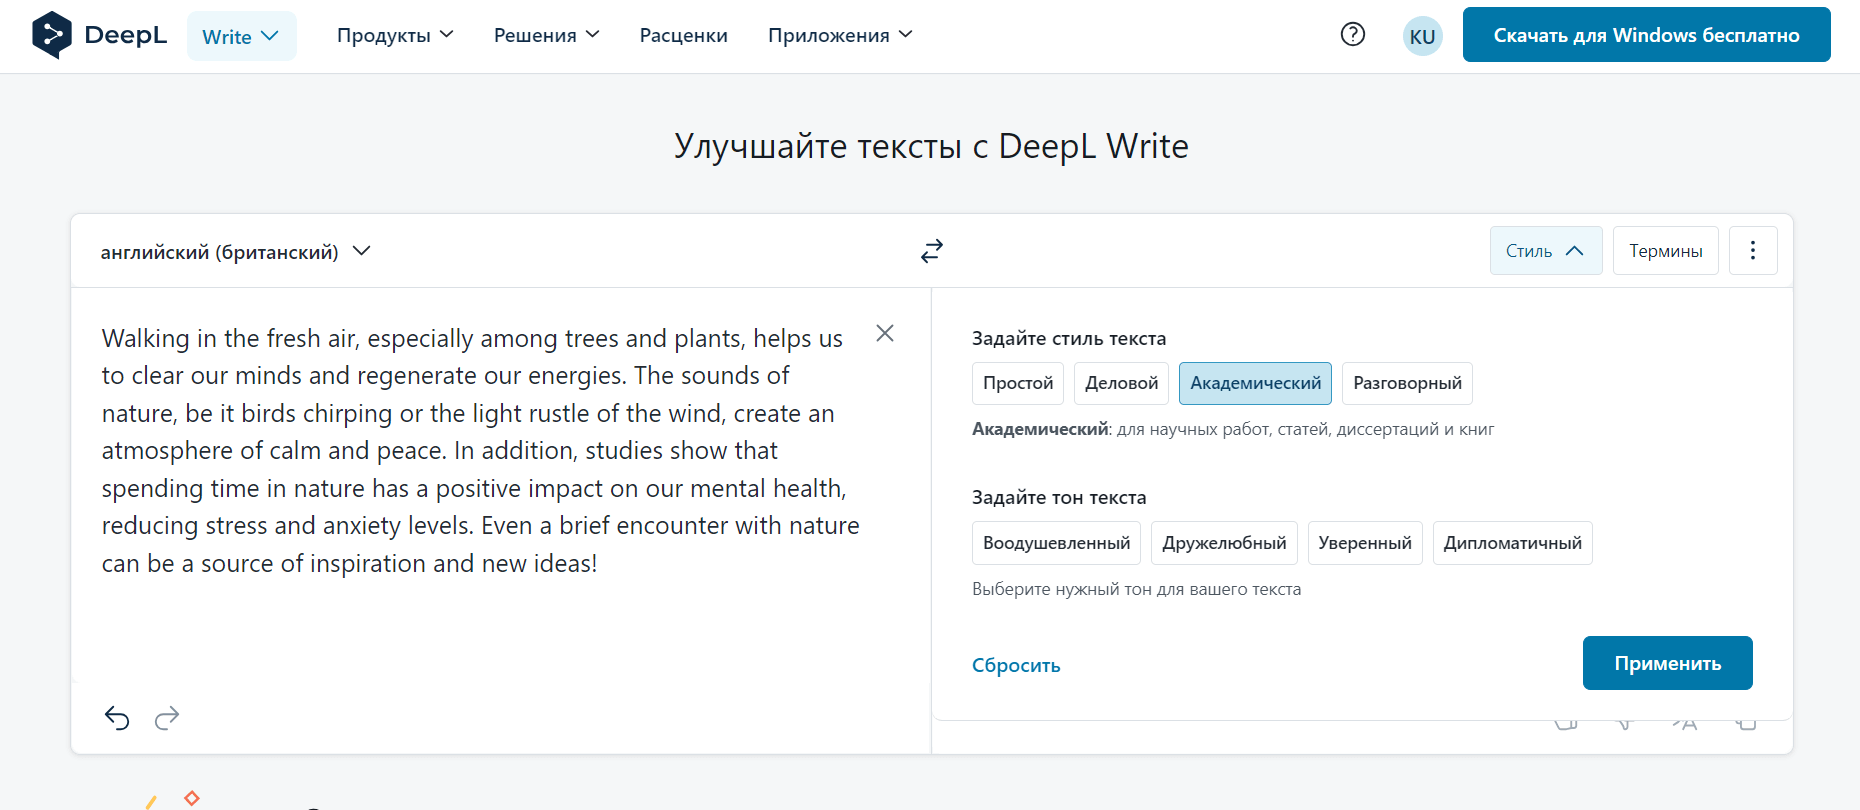
Task: Open the KU user account avatar
Action: [1421, 37]
